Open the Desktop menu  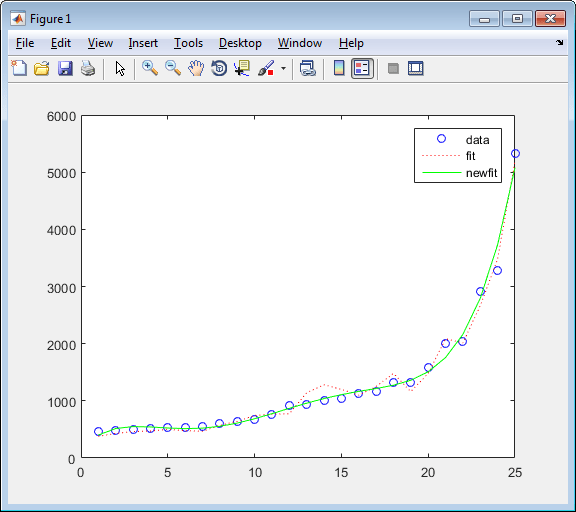tap(240, 43)
